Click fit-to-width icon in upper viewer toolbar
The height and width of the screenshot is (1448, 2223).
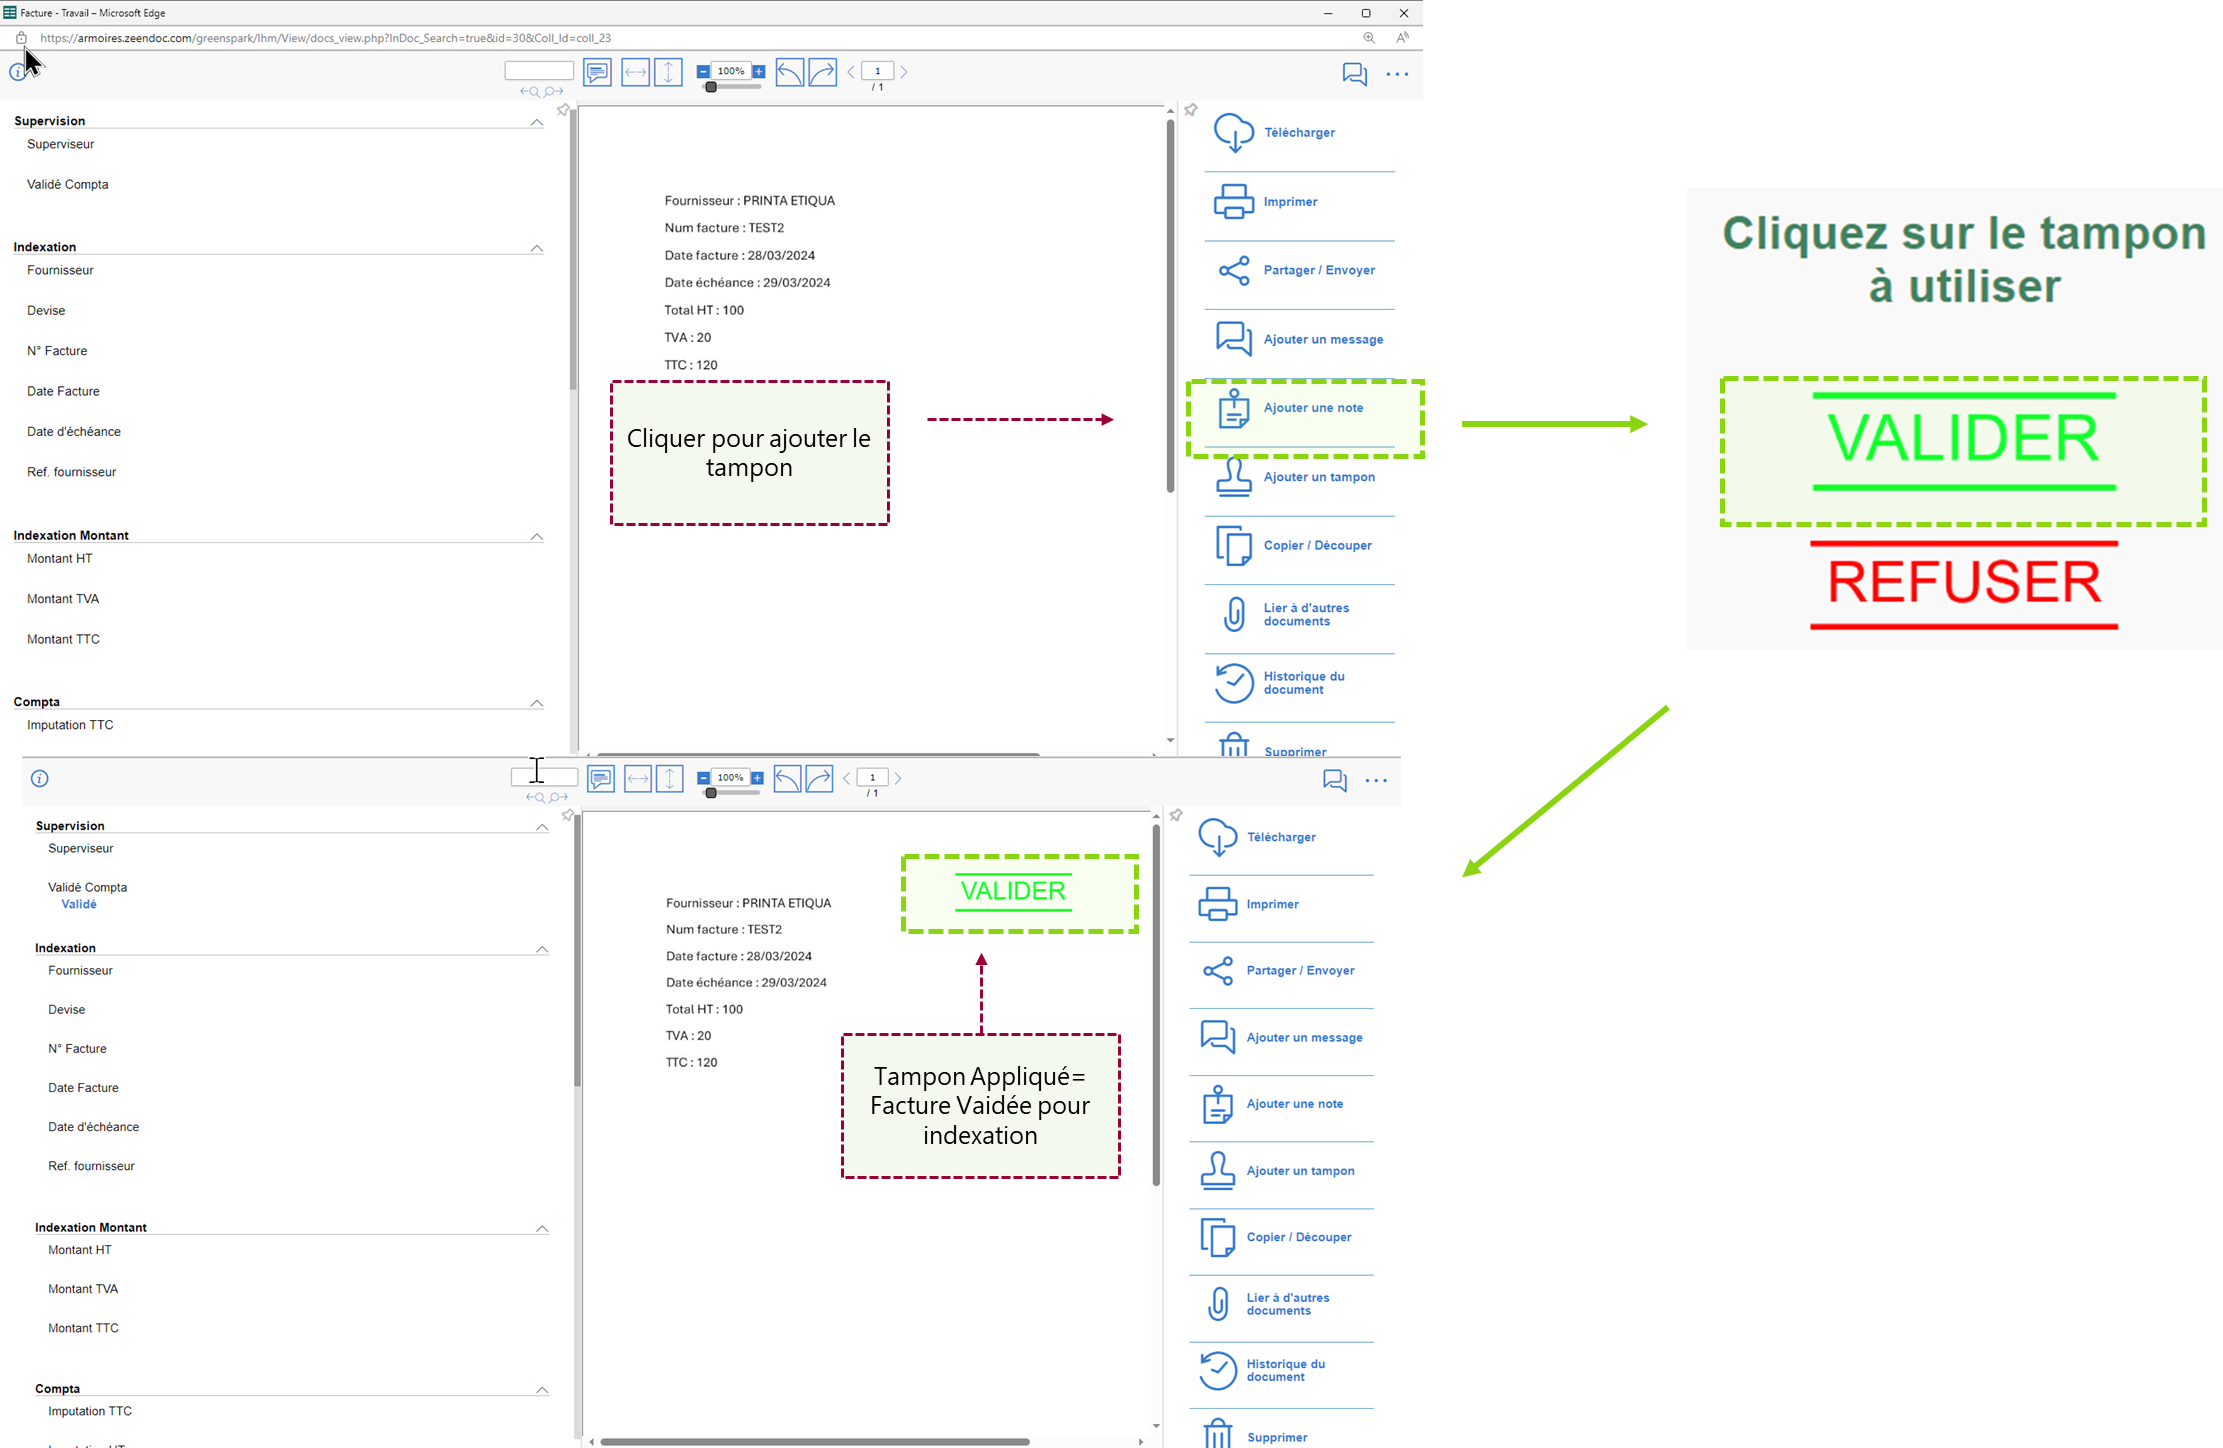635,72
